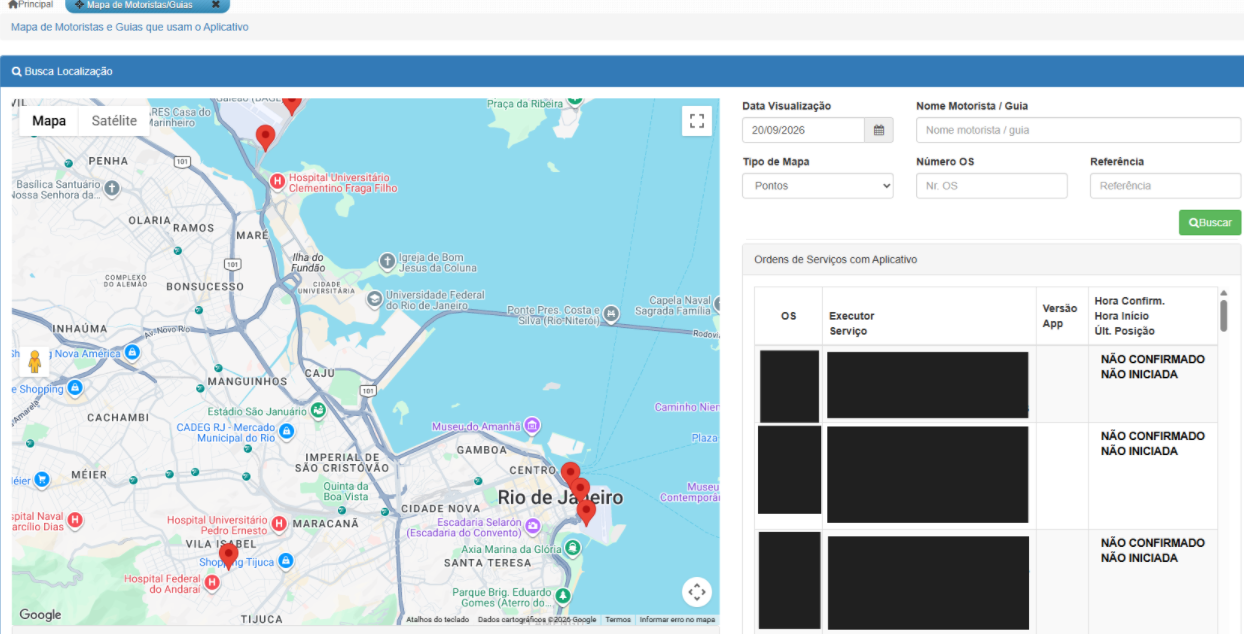
Task: Click the Google logo on the map
Action: pos(40,615)
